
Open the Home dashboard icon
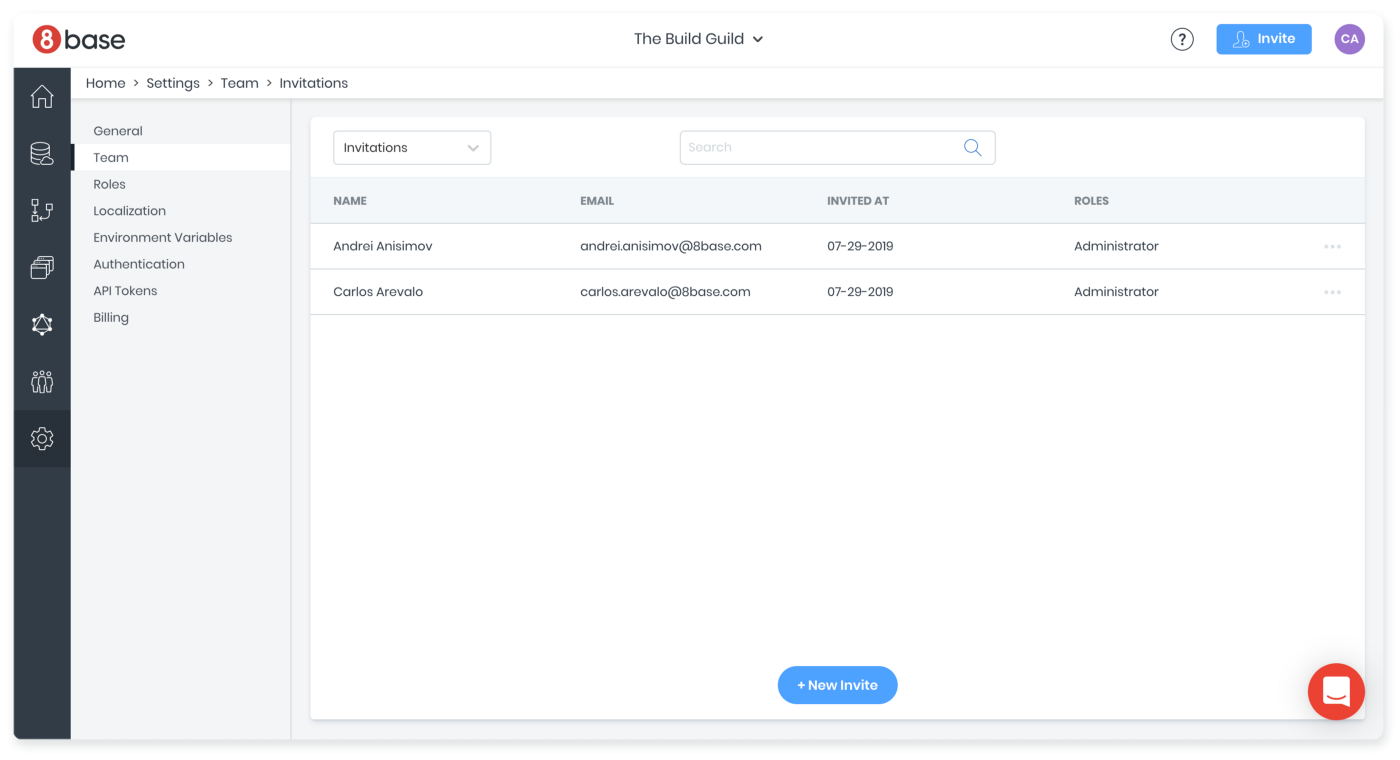(x=41, y=96)
